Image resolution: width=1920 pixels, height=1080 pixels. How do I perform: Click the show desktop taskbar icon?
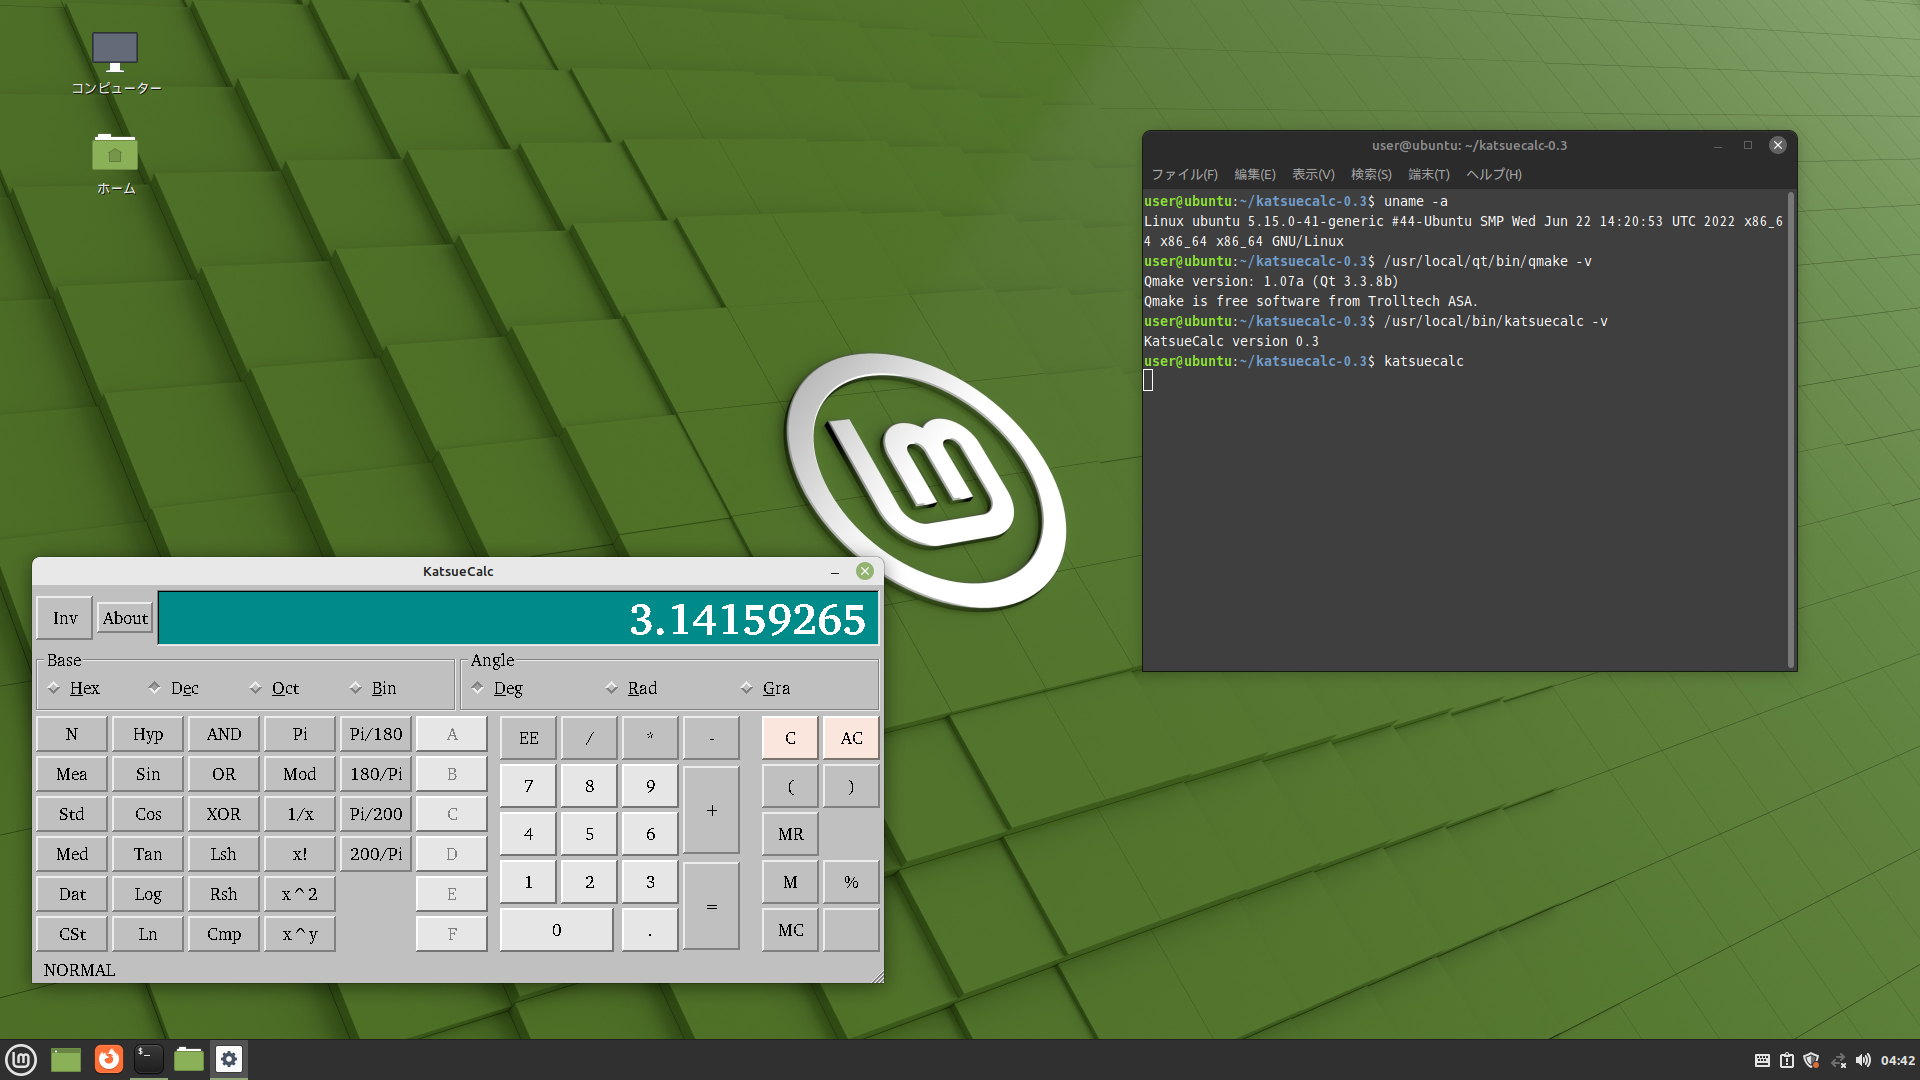tap(66, 1059)
